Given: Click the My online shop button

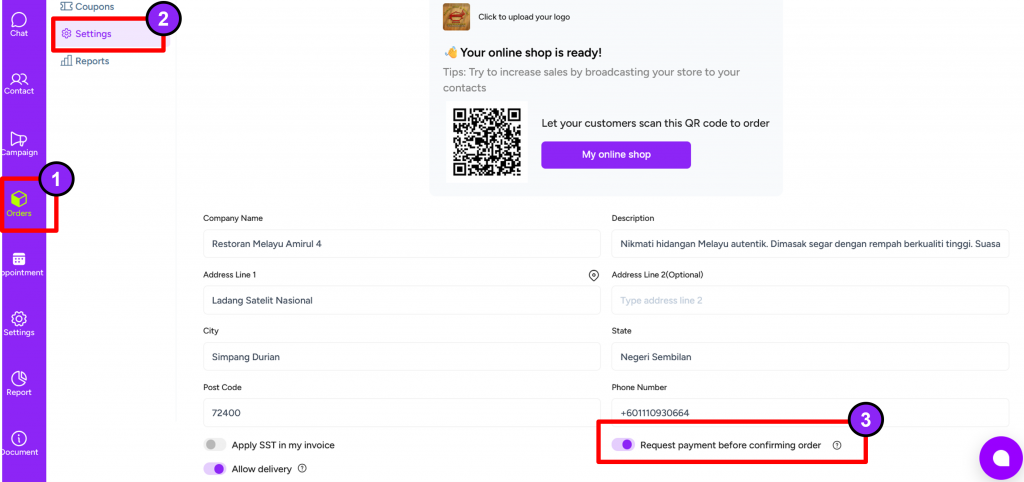Looking at the screenshot, I should pyautogui.click(x=616, y=155).
